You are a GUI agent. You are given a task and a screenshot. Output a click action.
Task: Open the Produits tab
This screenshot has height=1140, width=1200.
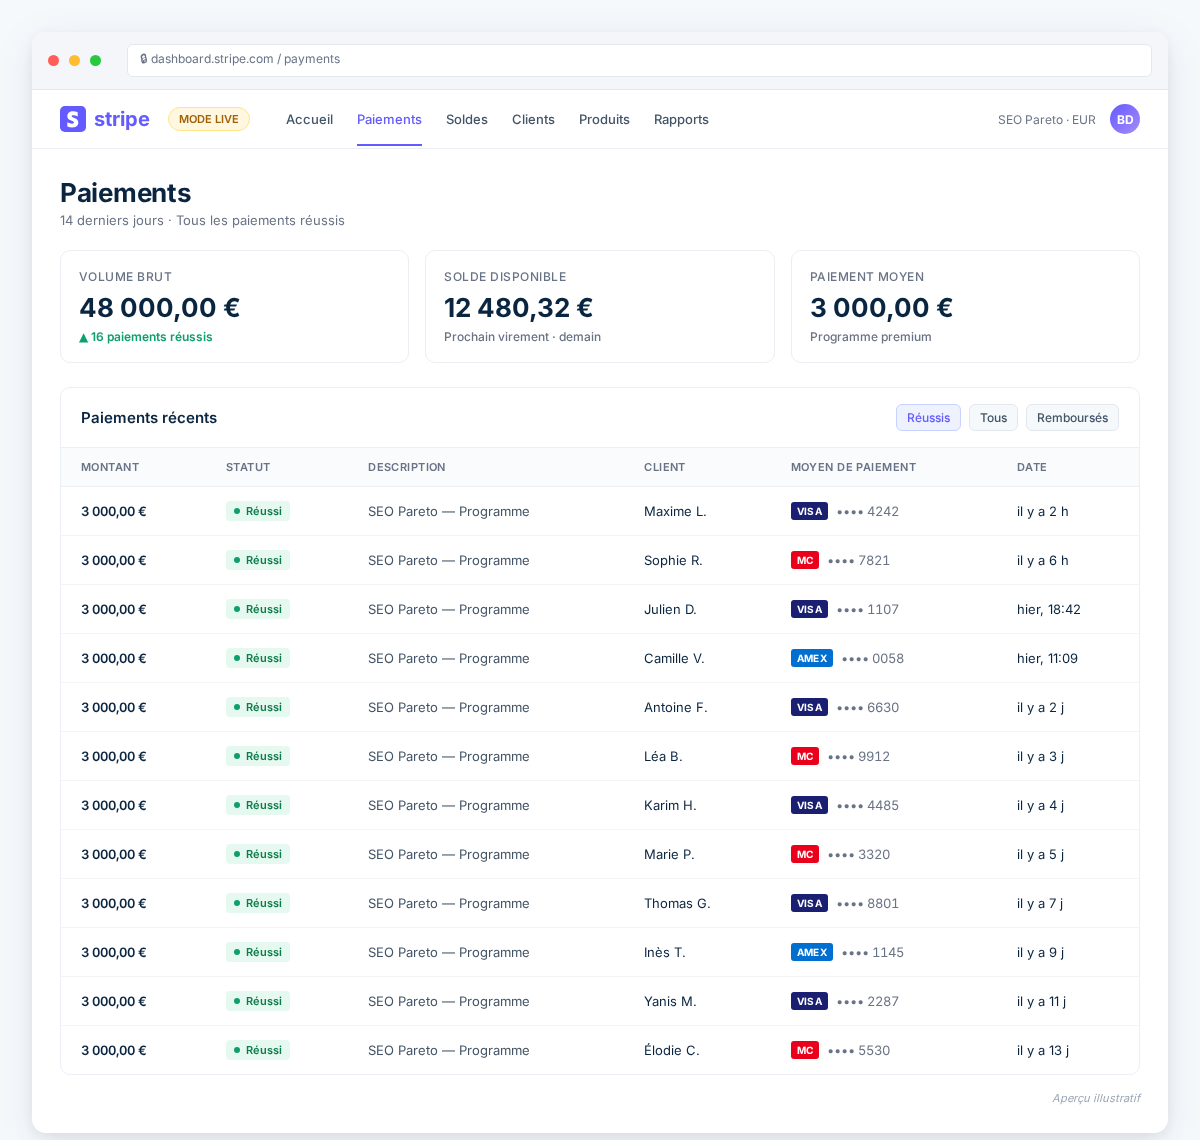coord(604,119)
